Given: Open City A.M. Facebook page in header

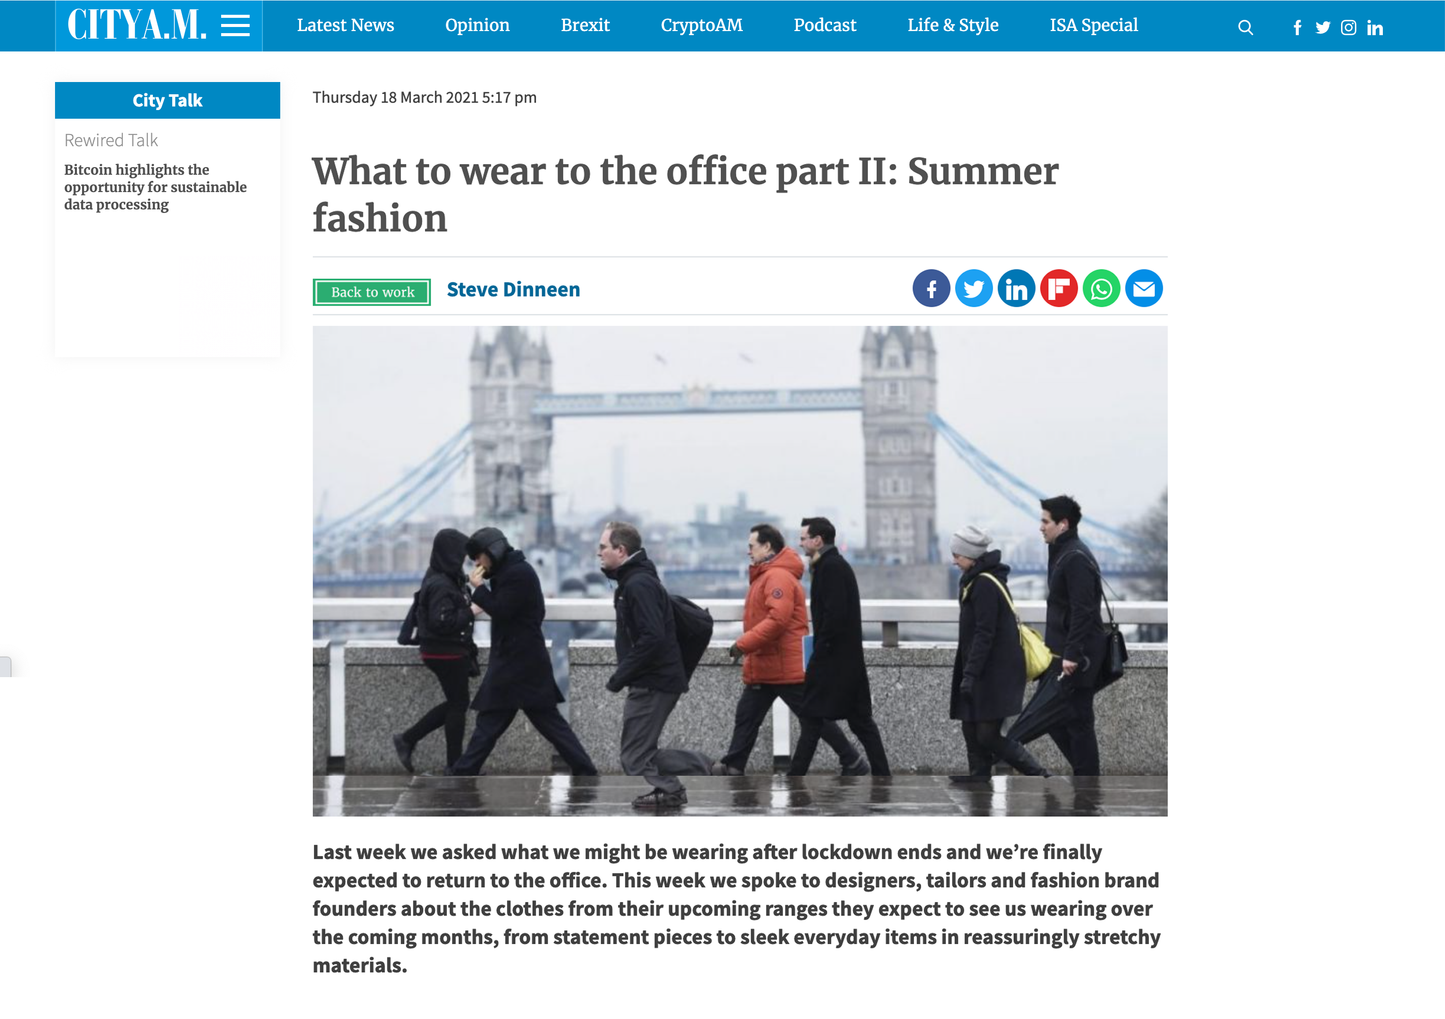Looking at the screenshot, I should pos(1297,28).
